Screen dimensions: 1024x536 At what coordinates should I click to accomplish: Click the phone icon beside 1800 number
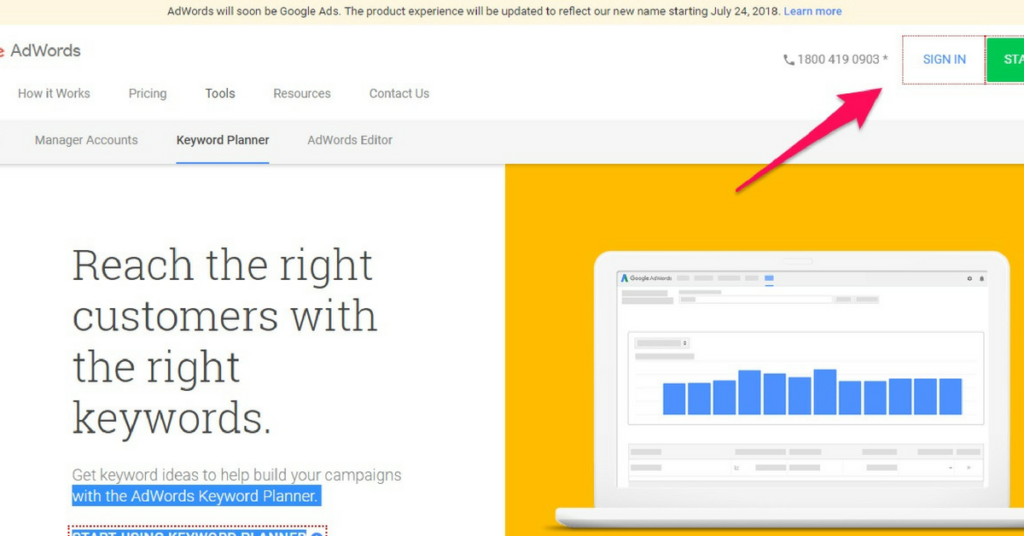coord(789,60)
